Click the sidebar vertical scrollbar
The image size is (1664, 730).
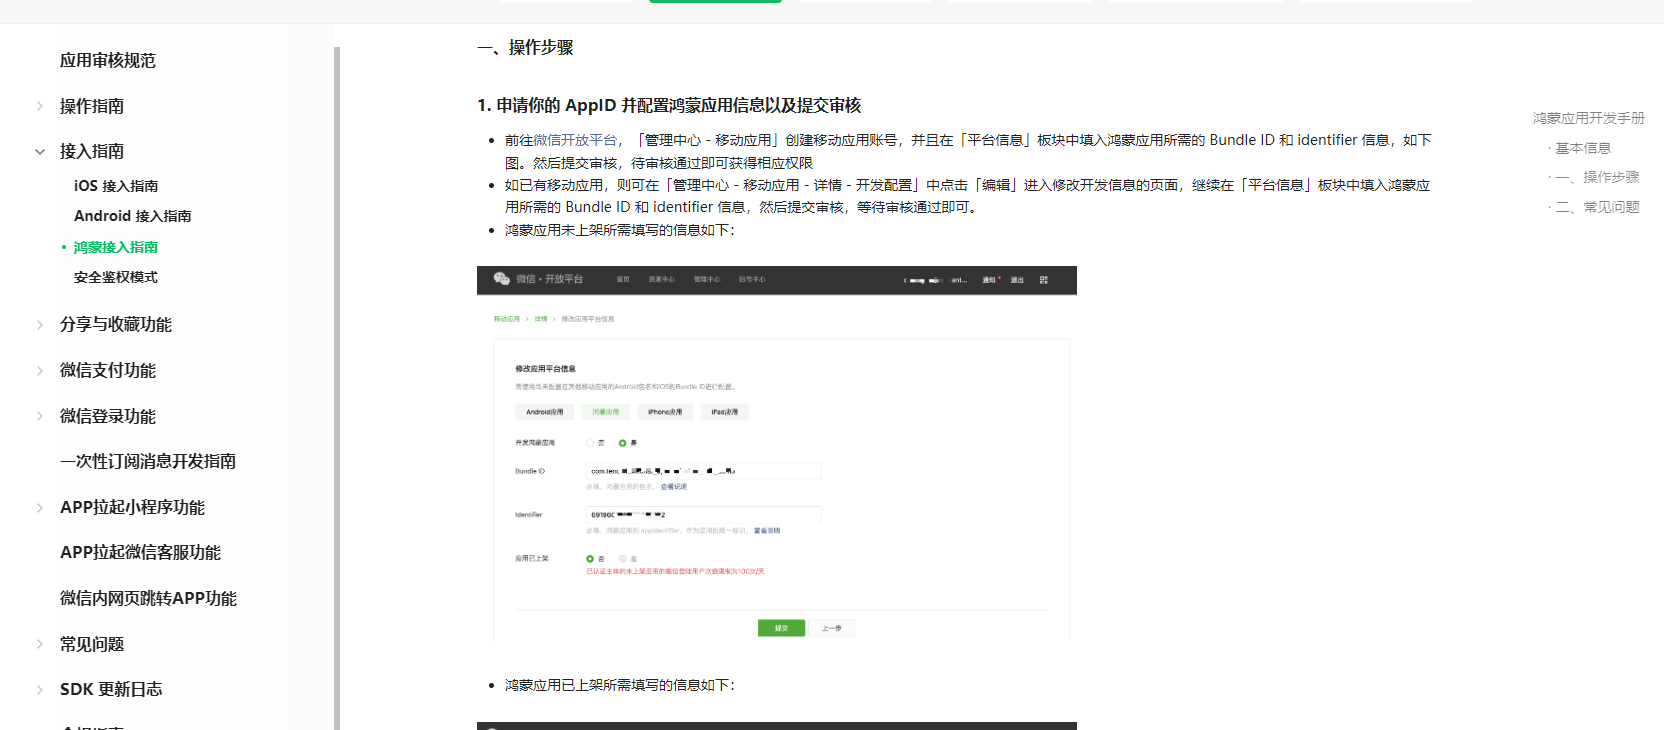[337, 388]
